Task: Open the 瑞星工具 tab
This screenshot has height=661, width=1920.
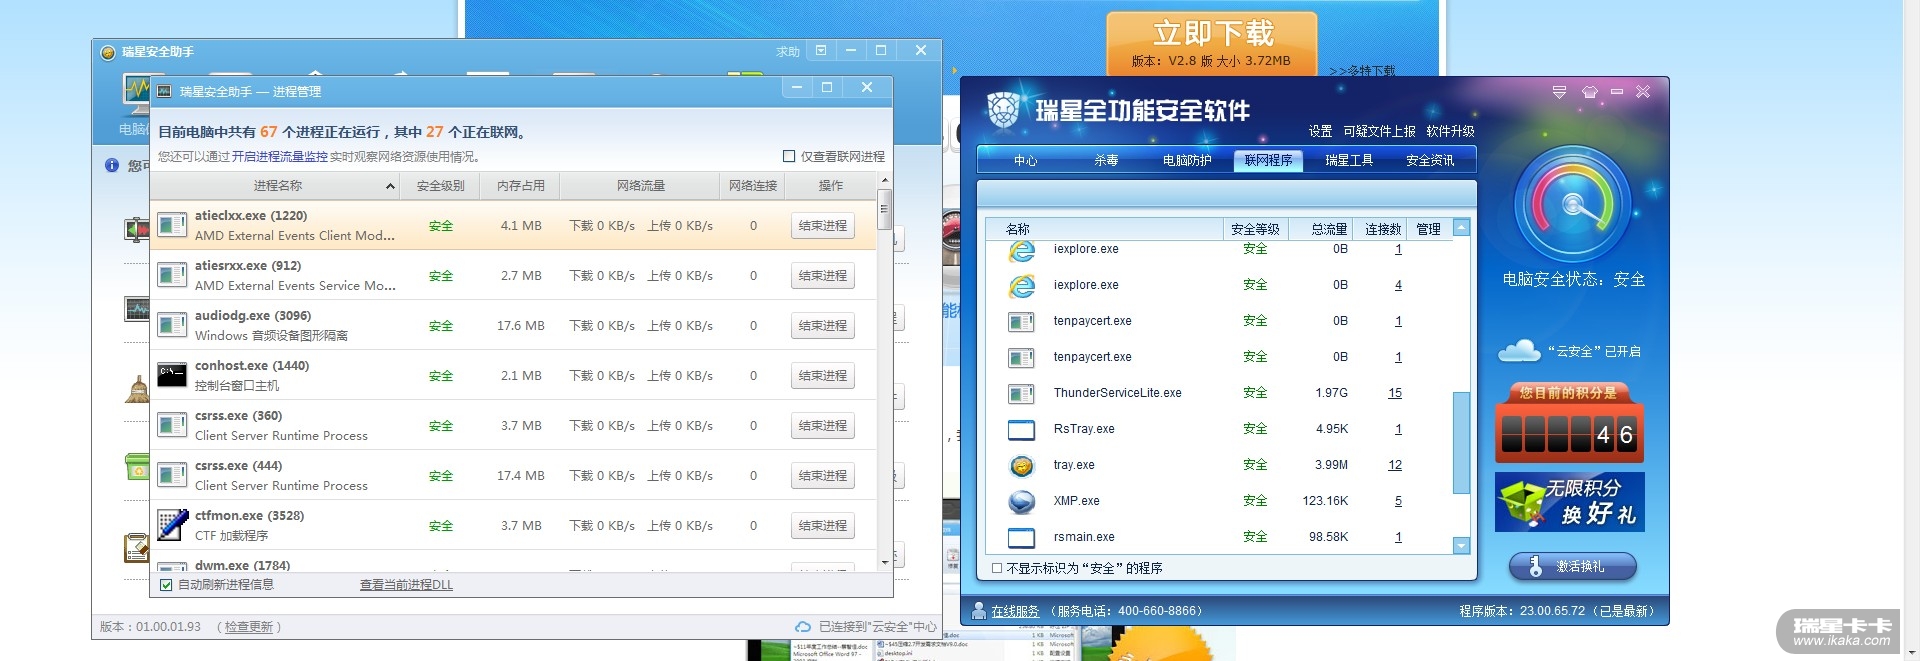Action: coord(1349,160)
